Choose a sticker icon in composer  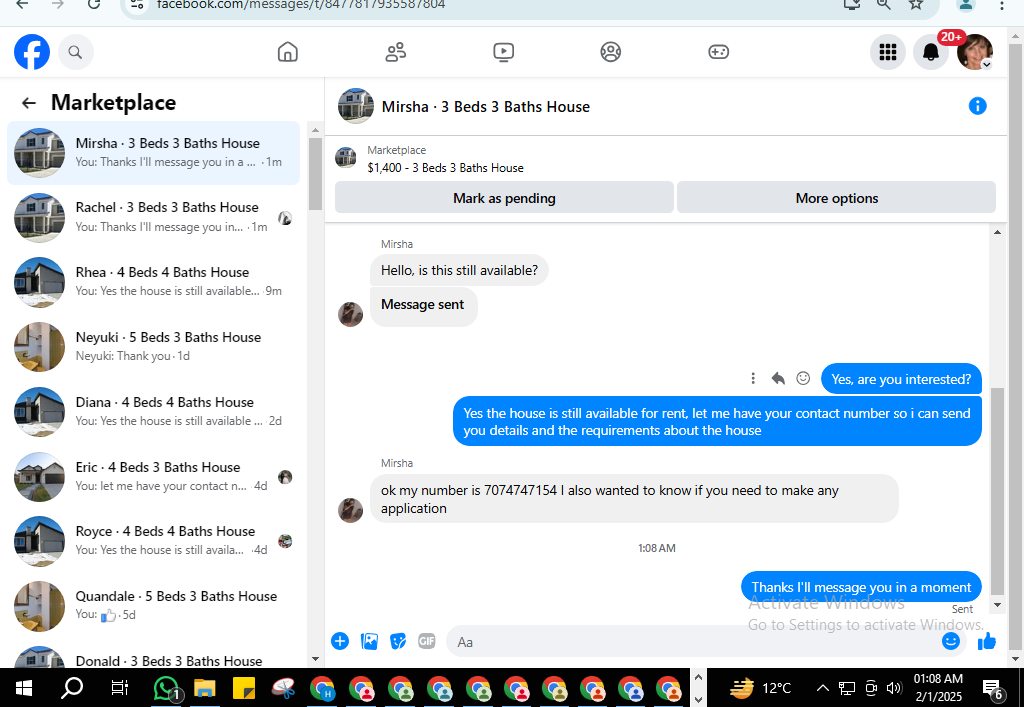(x=398, y=642)
